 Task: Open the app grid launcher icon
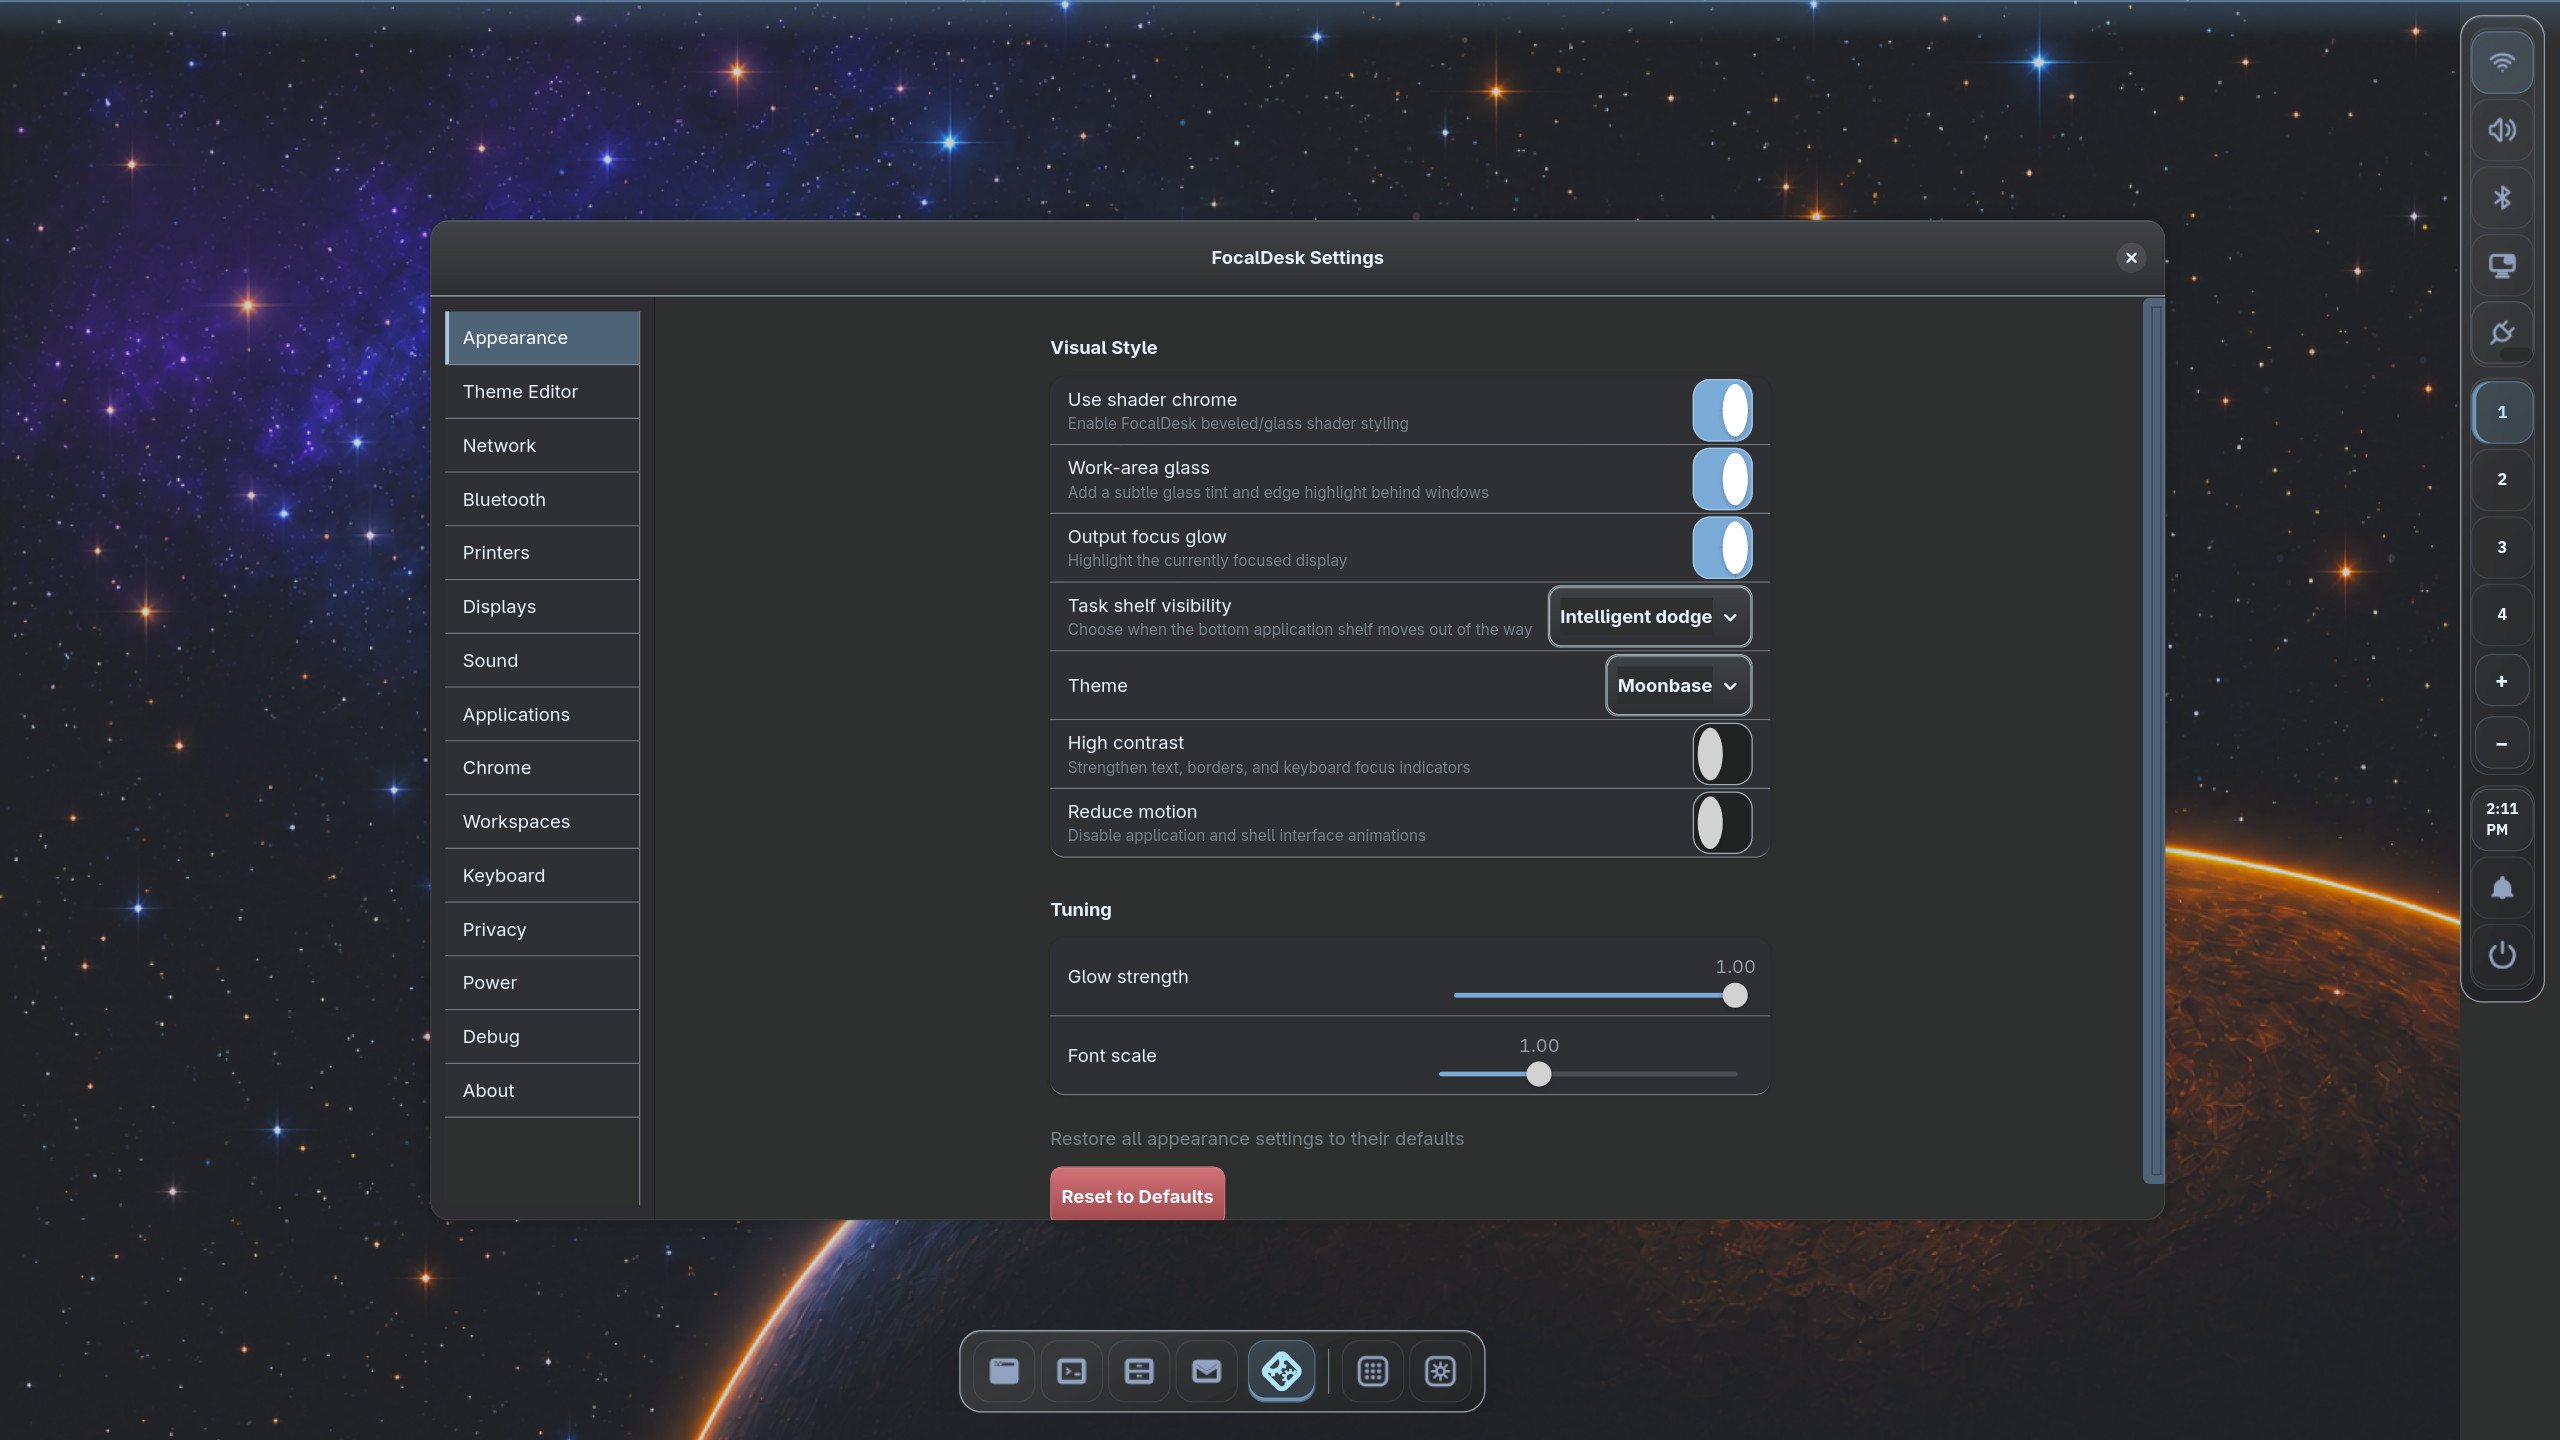click(x=1373, y=1371)
